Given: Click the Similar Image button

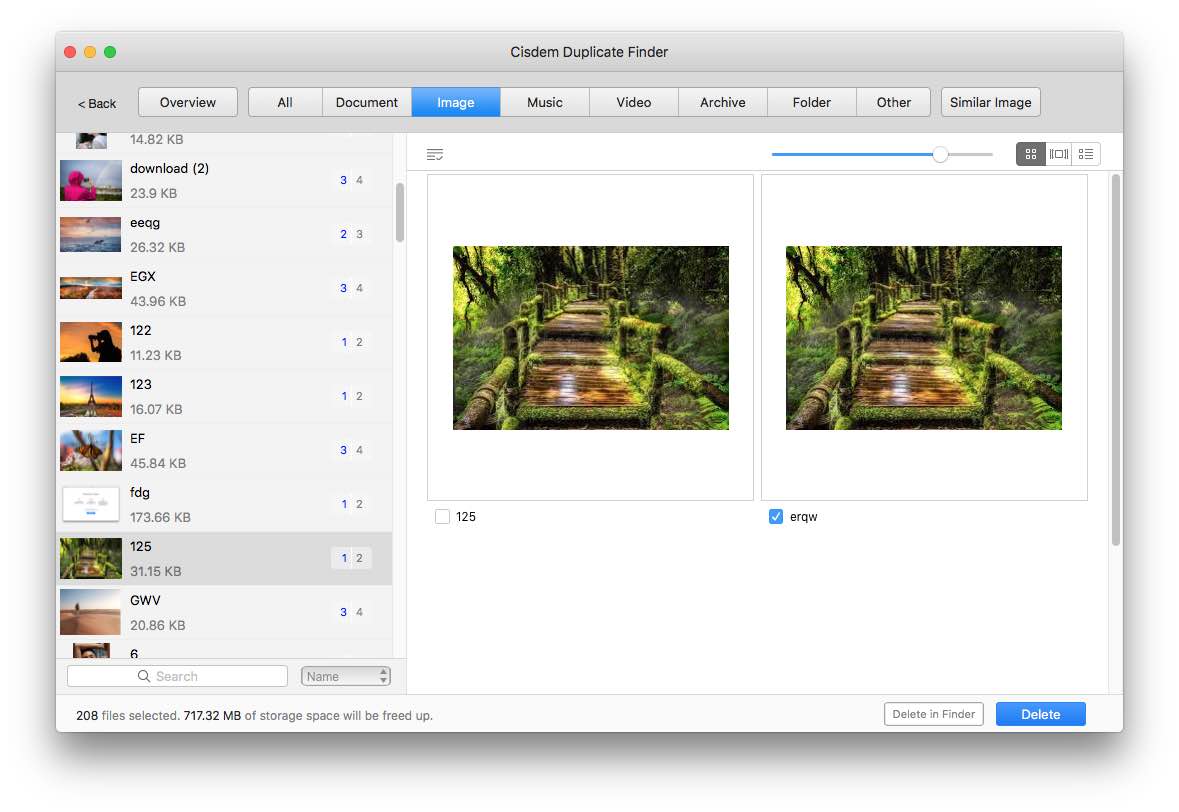Looking at the screenshot, I should [990, 102].
